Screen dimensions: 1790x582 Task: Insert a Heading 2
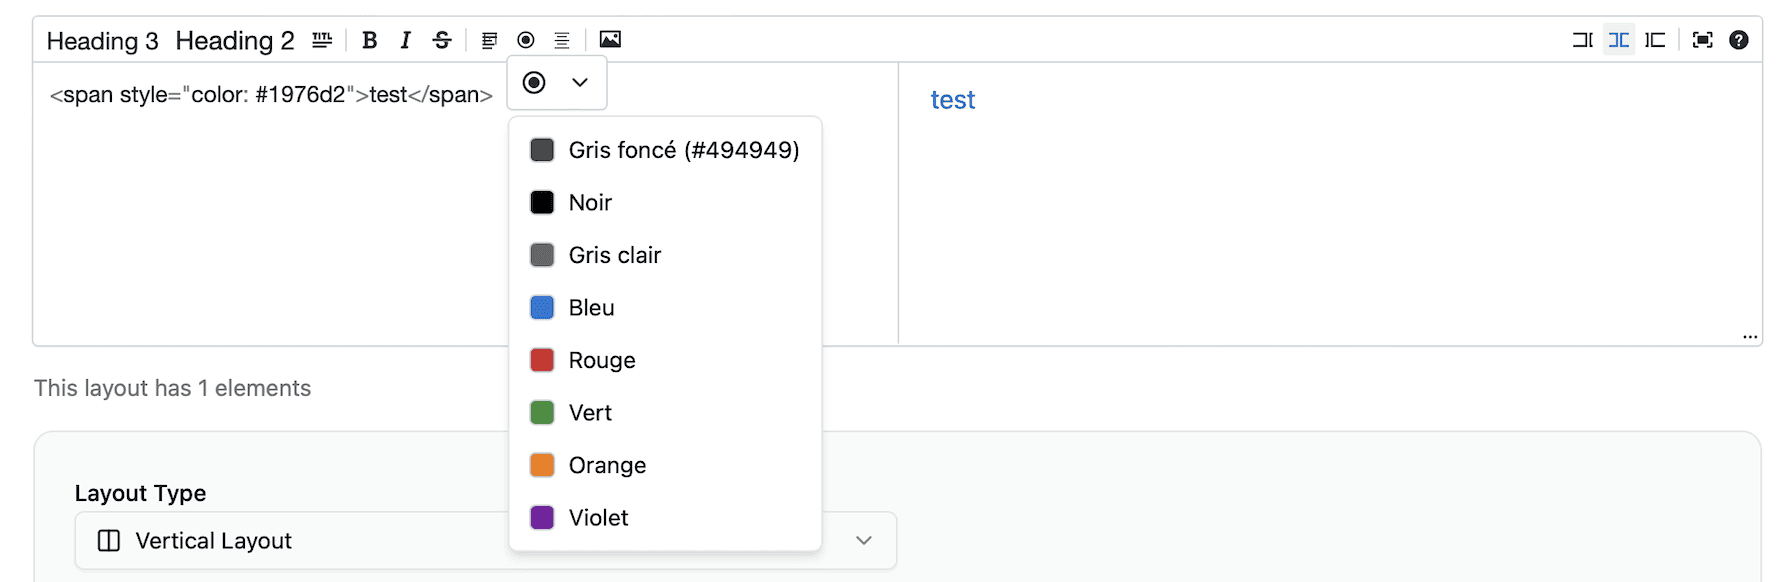(x=235, y=41)
